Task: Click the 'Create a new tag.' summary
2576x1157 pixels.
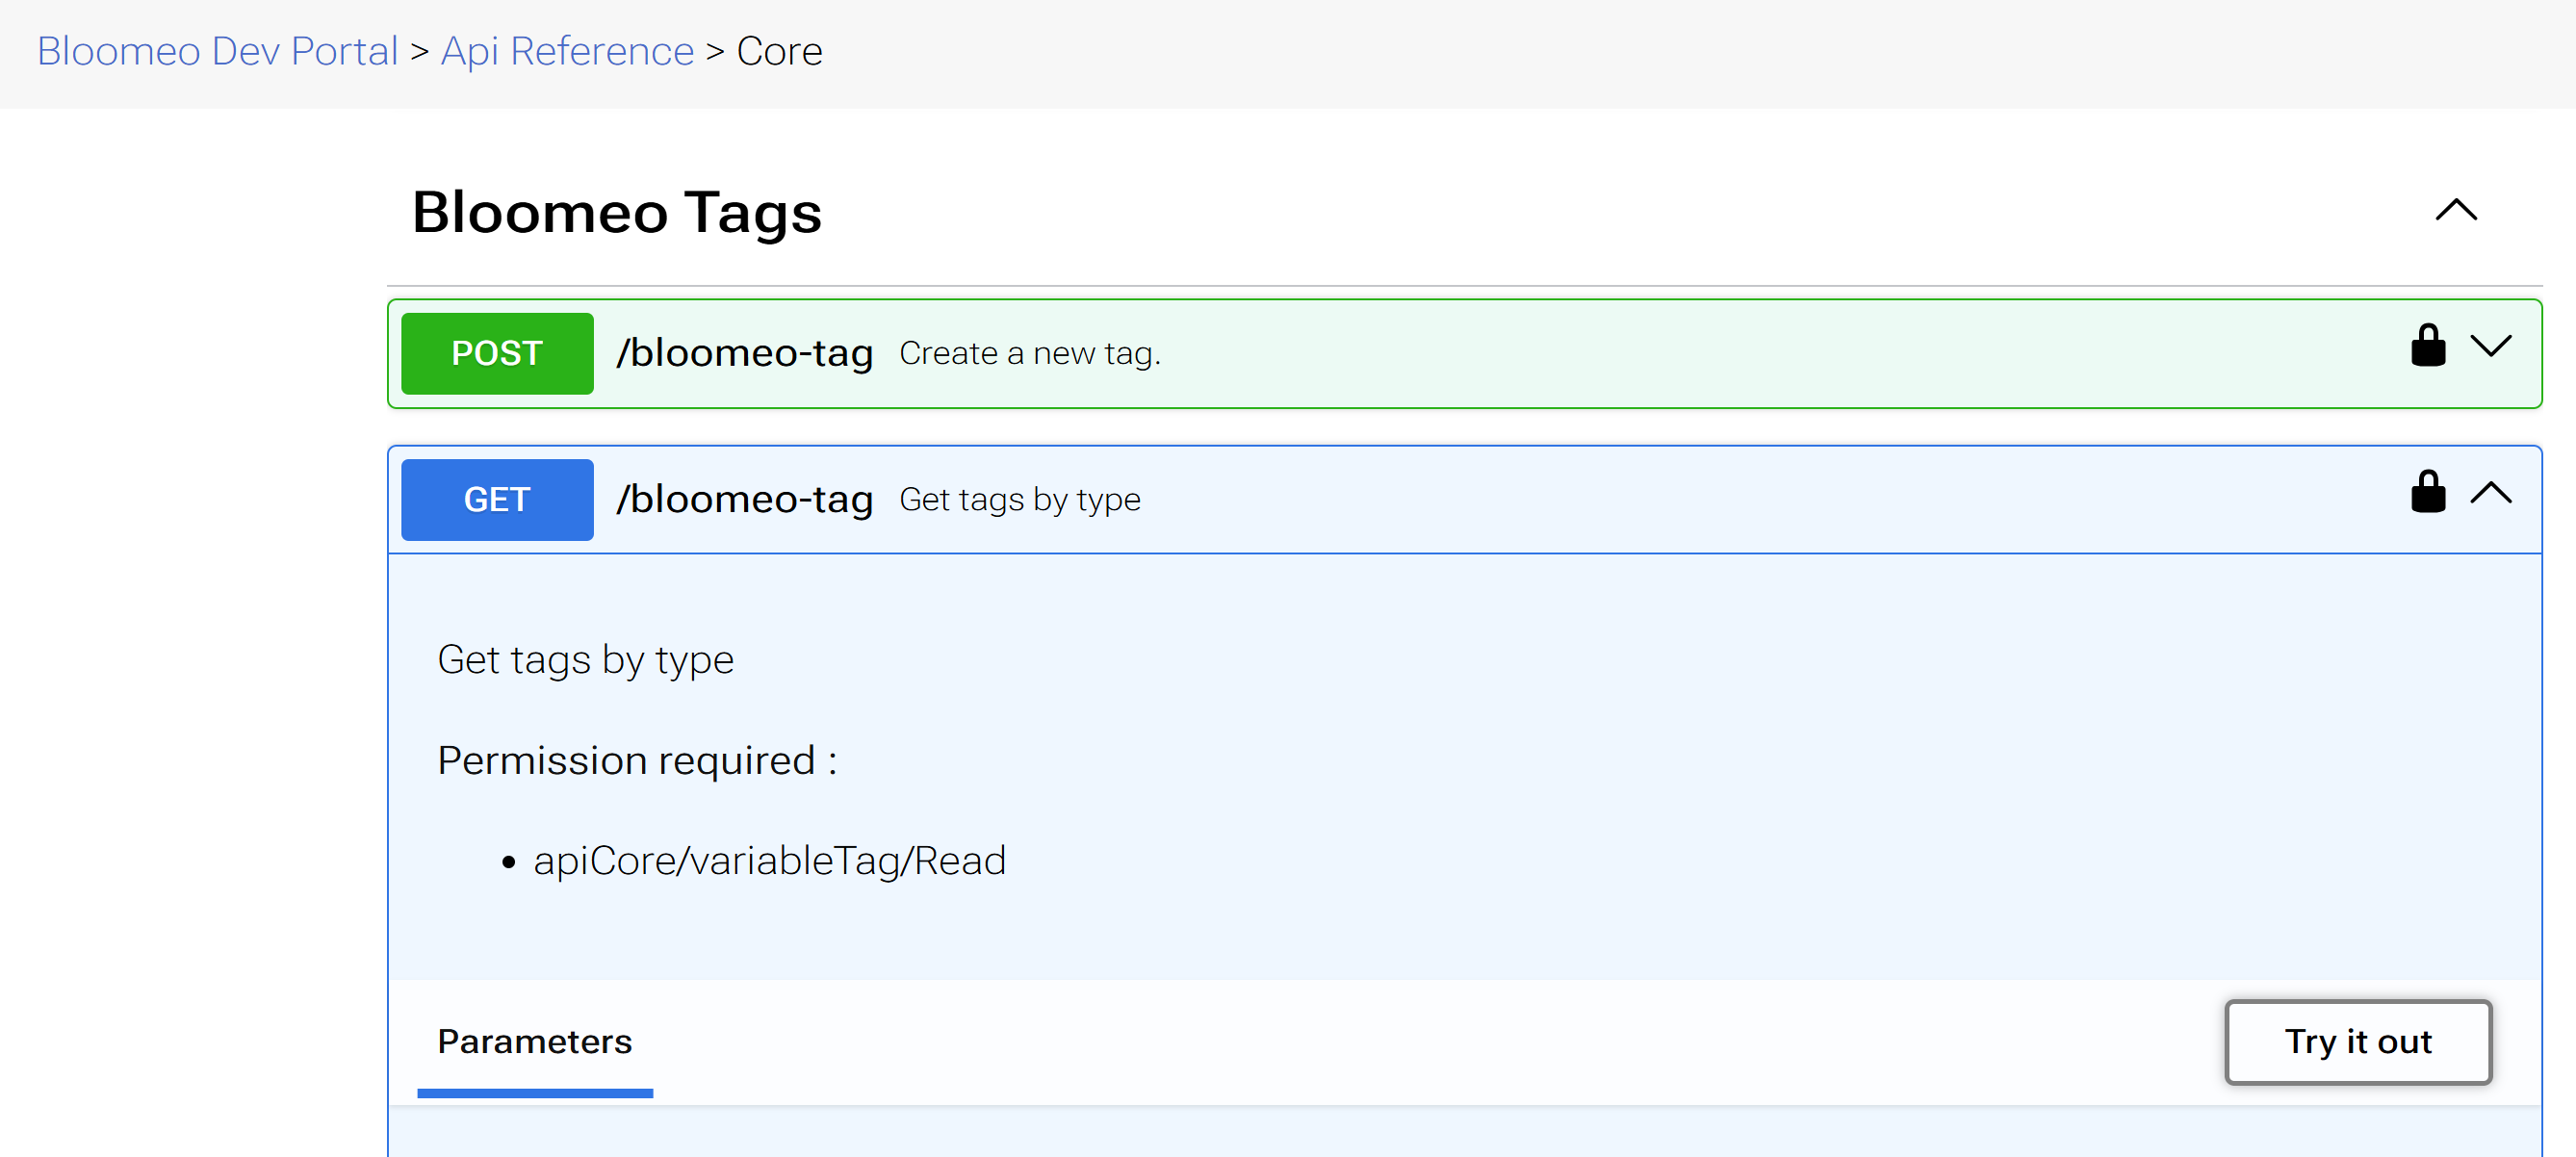Action: [1029, 353]
